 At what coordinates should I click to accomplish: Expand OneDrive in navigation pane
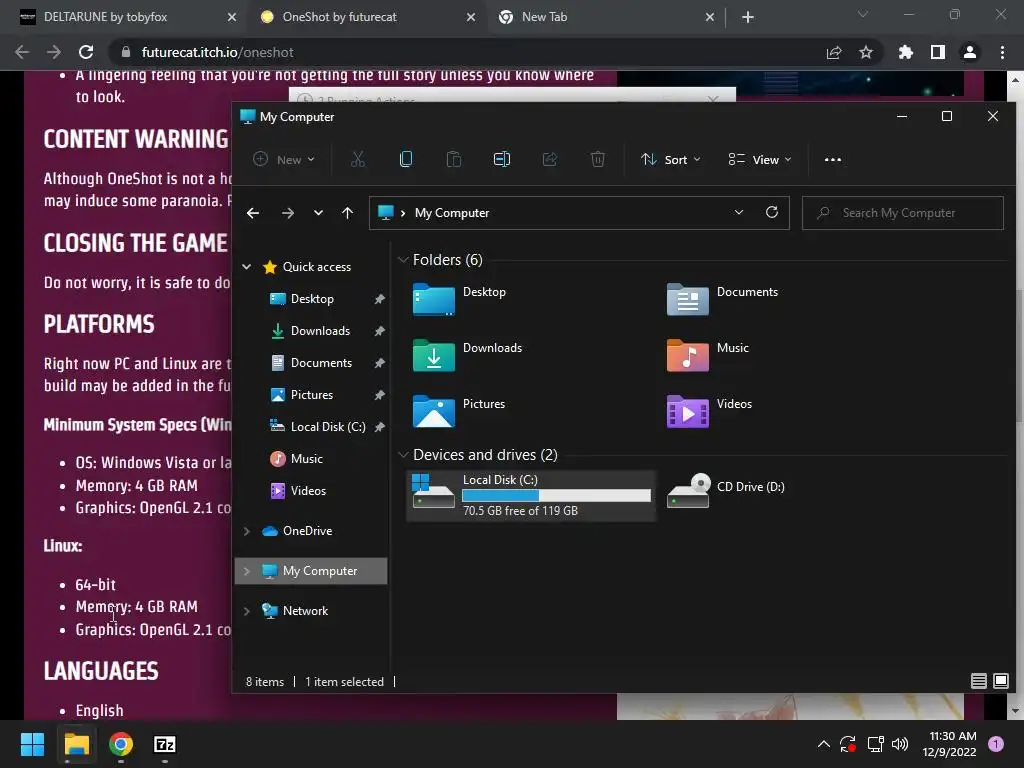246,531
